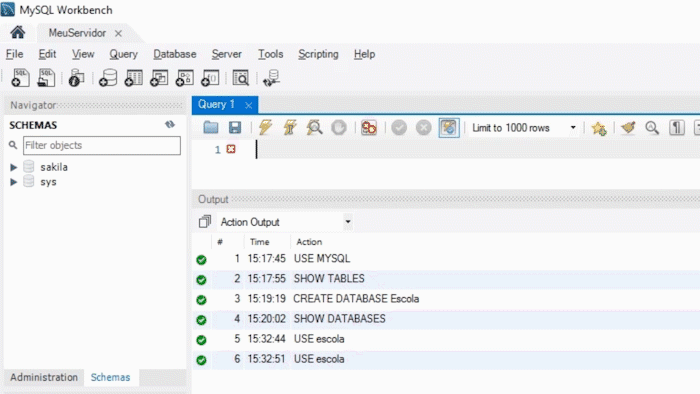This screenshot has height=394, width=700.
Task: Rollback the current transaction
Action: [x=424, y=128]
